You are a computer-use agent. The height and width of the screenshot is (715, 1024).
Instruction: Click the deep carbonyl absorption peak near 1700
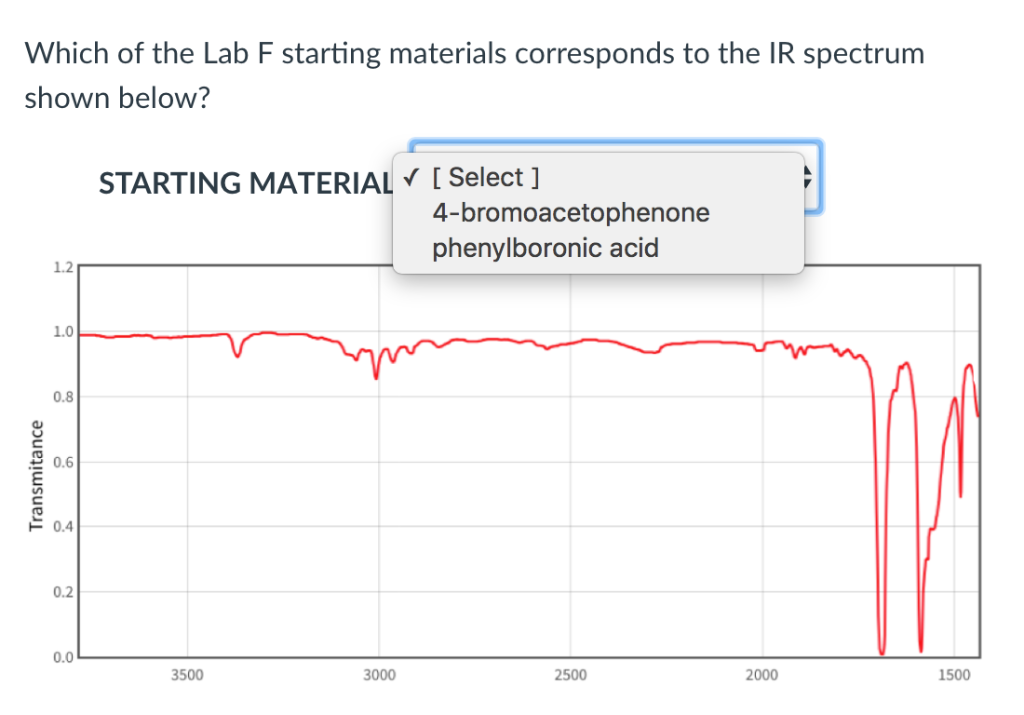click(x=881, y=645)
